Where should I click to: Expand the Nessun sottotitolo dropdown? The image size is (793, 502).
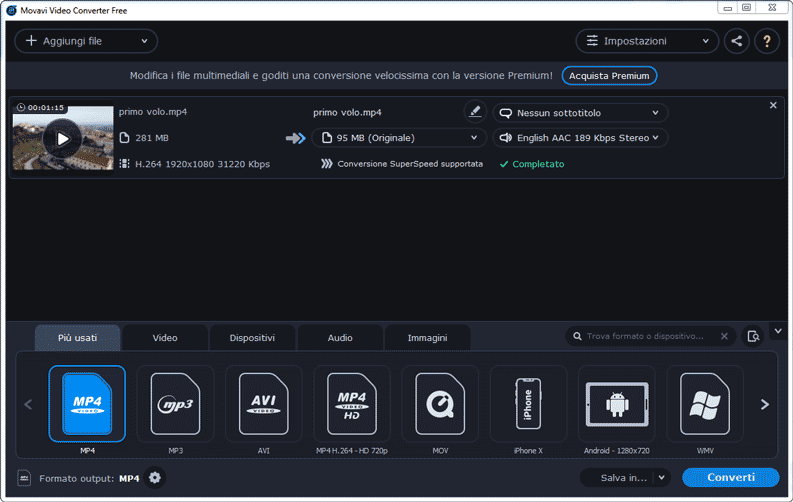[580, 113]
